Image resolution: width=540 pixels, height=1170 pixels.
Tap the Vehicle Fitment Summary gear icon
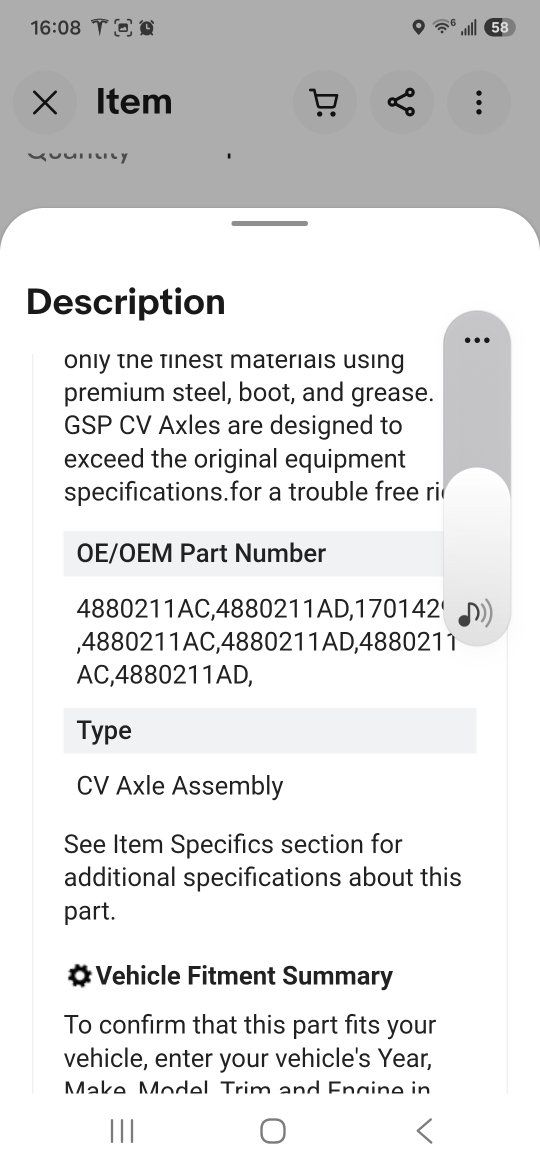79,975
